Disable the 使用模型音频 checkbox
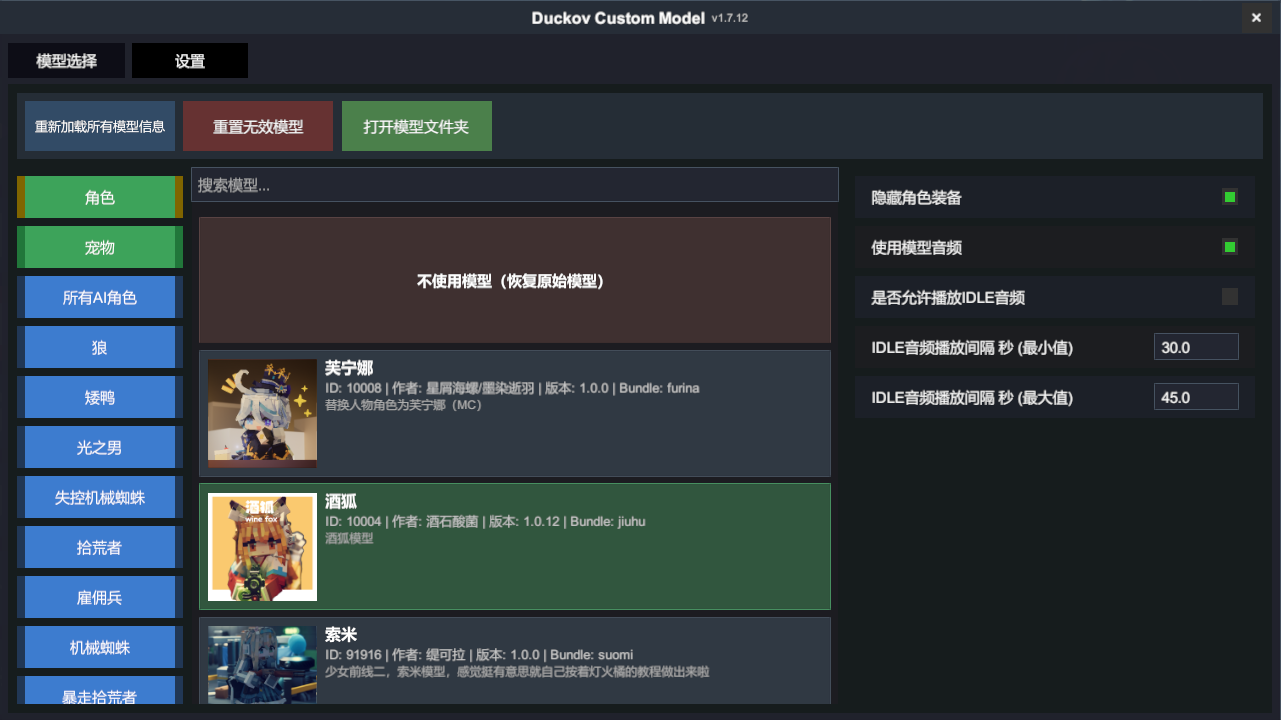 1229,247
